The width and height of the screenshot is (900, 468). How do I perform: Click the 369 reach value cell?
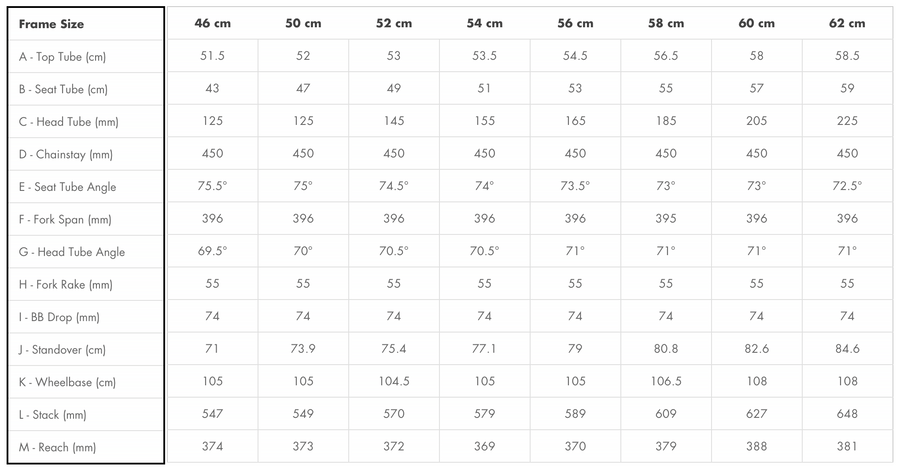pyautogui.click(x=484, y=447)
